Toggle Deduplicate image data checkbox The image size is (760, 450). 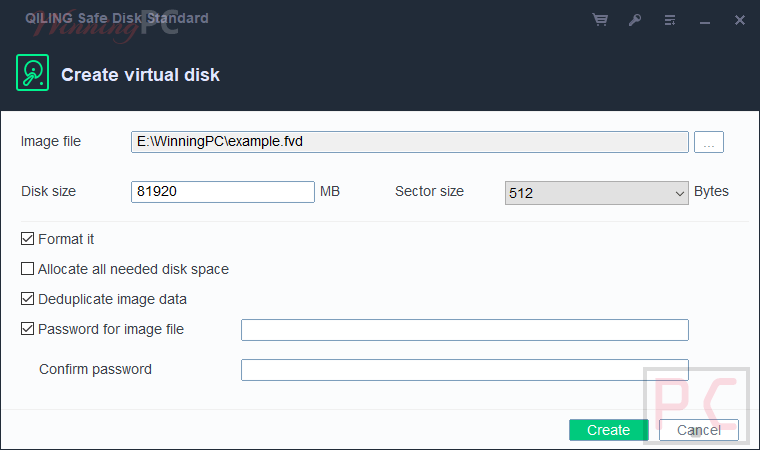tap(28, 299)
